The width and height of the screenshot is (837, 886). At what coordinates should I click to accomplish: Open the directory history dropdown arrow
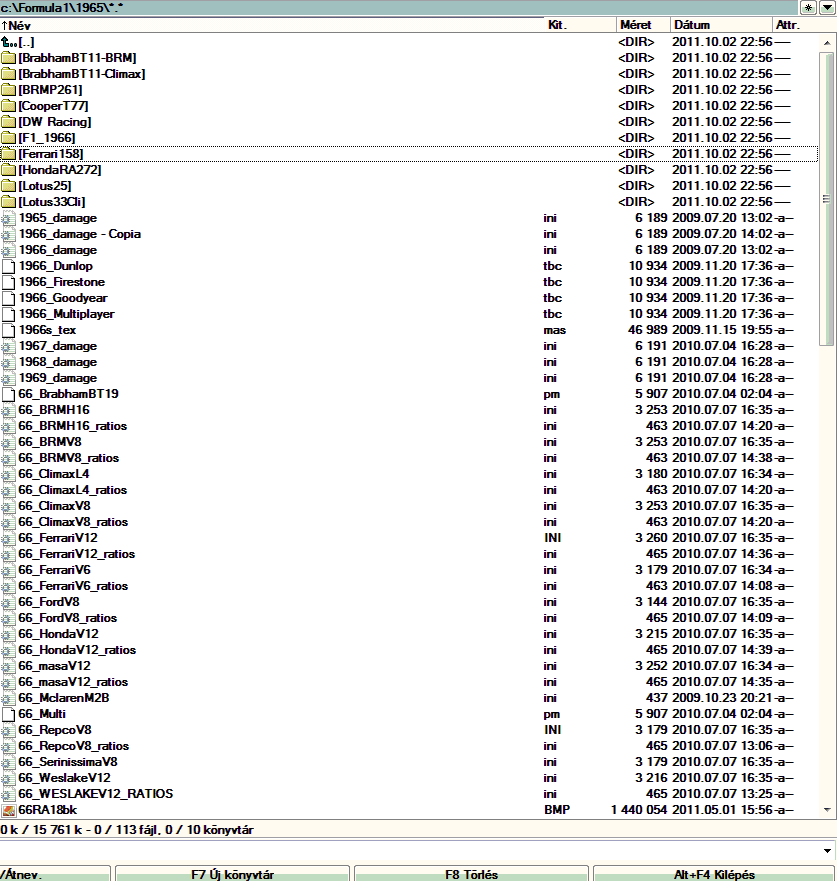827,7
